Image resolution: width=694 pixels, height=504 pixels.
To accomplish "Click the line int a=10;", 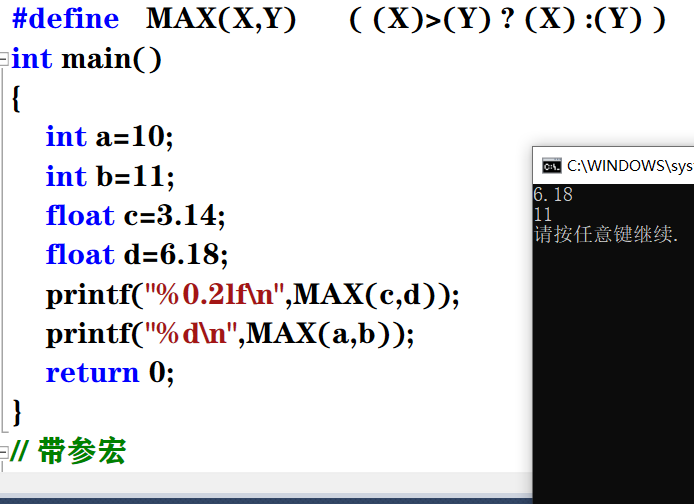I will pyautogui.click(x=109, y=137).
